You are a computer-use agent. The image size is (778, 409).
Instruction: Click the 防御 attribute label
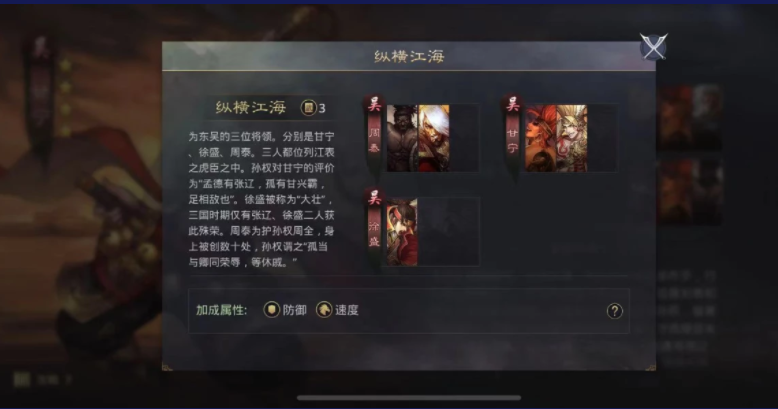tap(295, 310)
